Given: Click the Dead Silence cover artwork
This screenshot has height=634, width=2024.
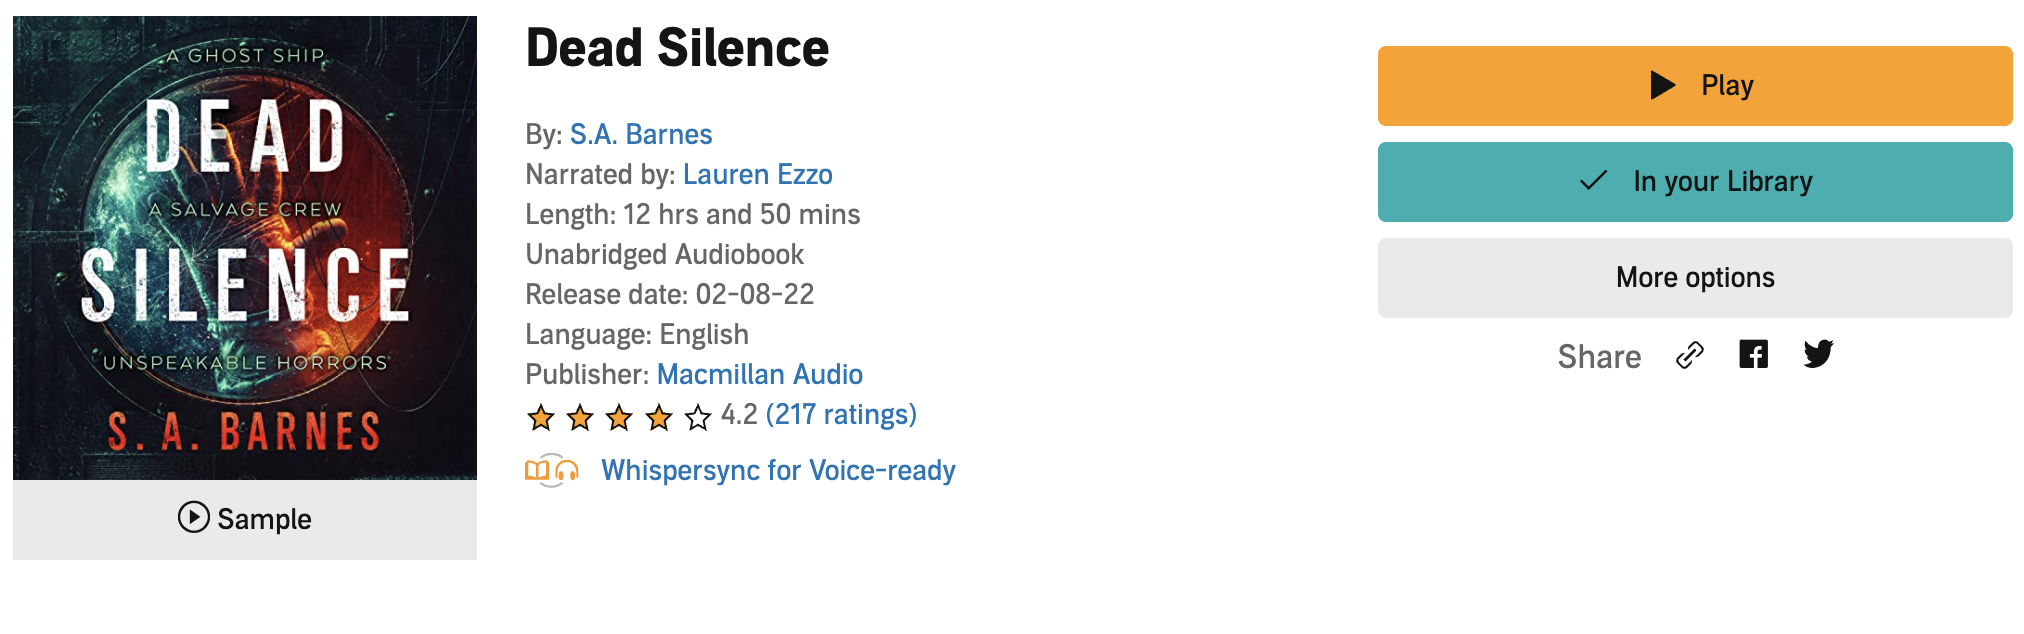Looking at the screenshot, I should coord(245,247).
